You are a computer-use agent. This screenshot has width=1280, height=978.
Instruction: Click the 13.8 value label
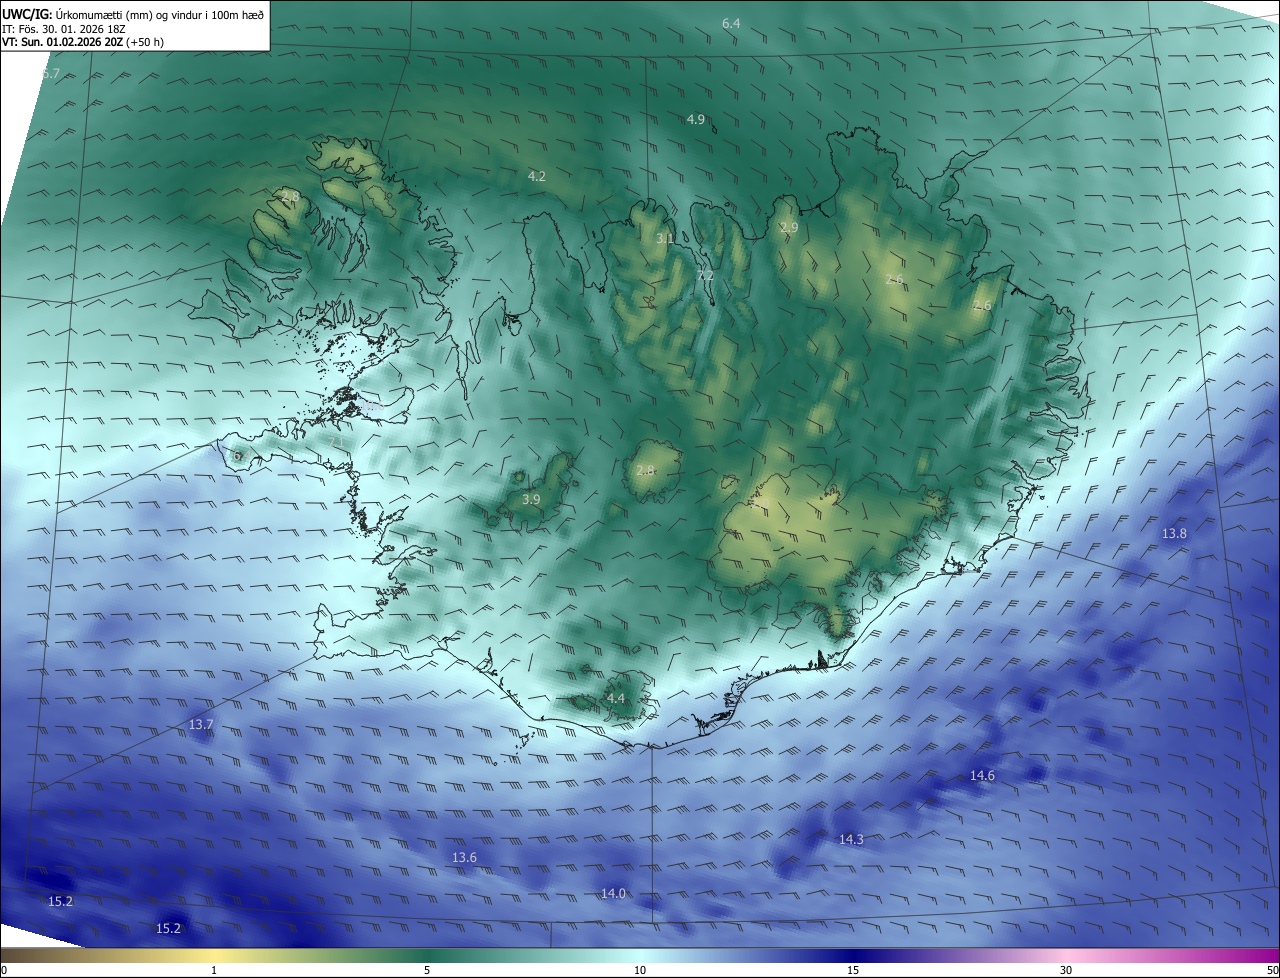pyautogui.click(x=1174, y=534)
